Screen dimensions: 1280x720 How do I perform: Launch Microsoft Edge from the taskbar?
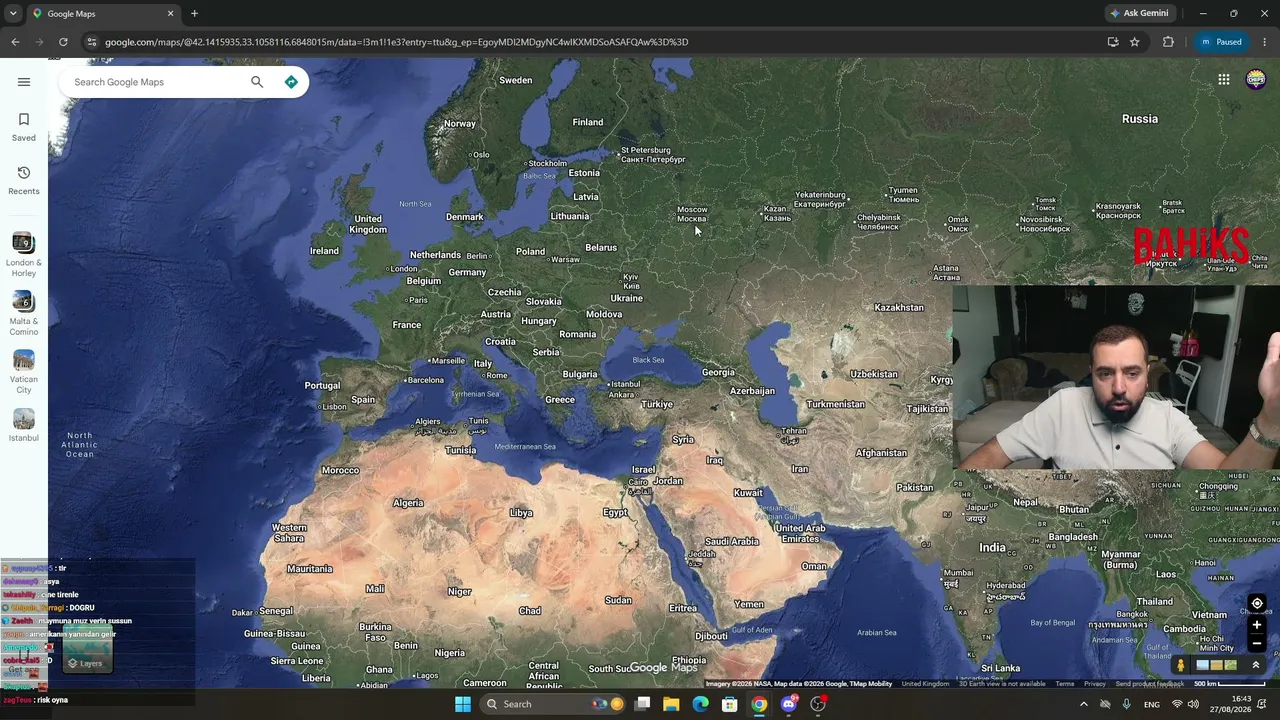[x=701, y=704]
